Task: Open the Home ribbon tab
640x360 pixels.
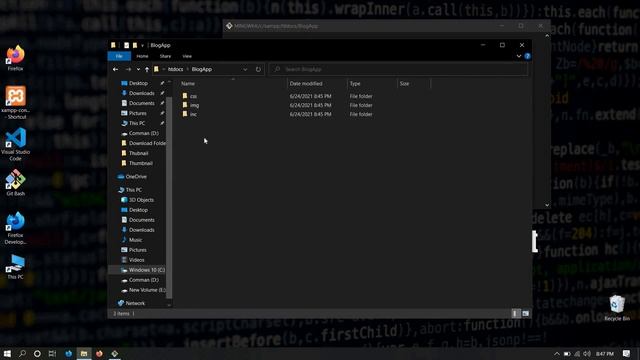Action: [142, 56]
